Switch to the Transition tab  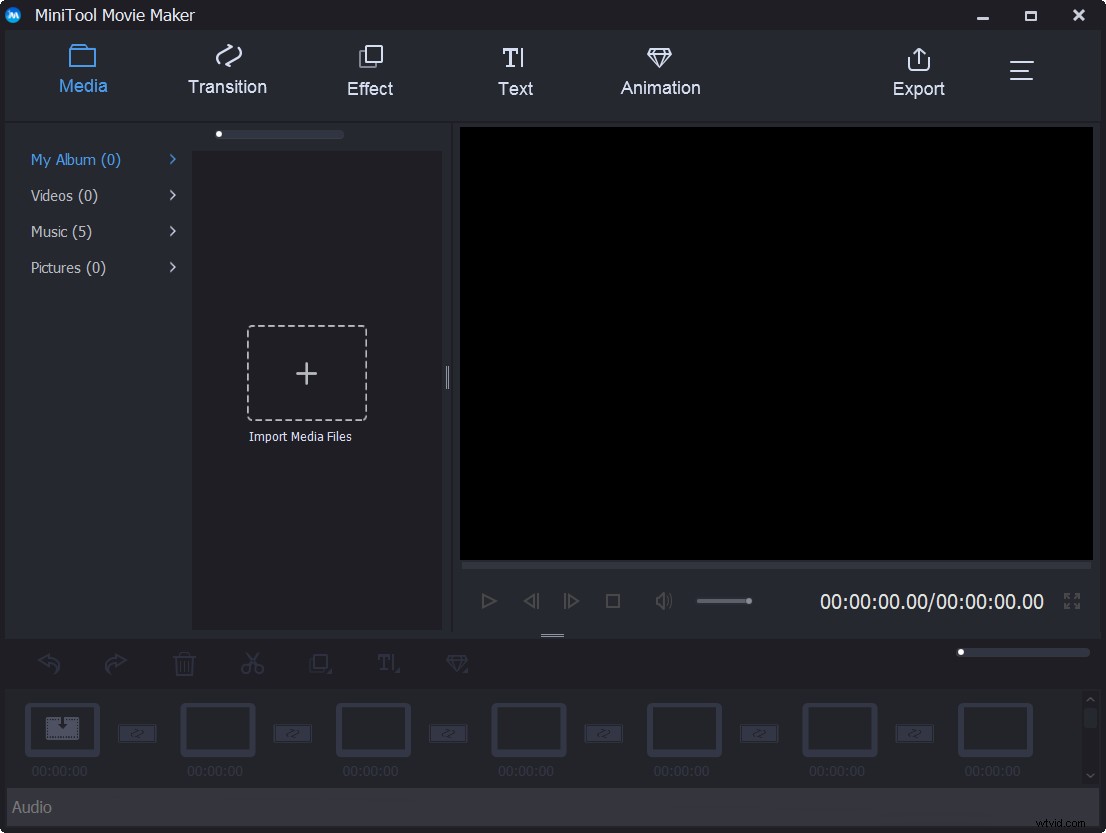(x=227, y=70)
